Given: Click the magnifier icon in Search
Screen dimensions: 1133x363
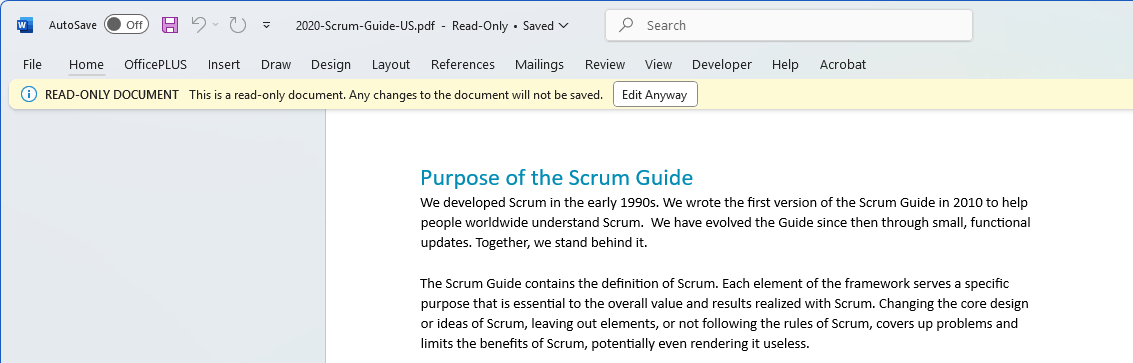Looking at the screenshot, I should [x=626, y=25].
